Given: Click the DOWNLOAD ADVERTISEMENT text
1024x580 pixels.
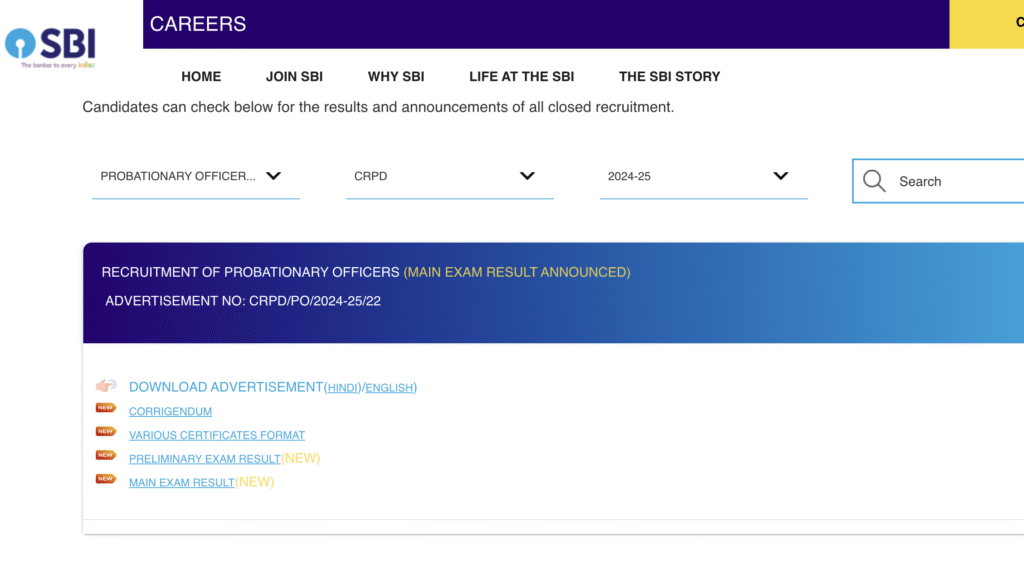Looking at the screenshot, I should [x=226, y=387].
